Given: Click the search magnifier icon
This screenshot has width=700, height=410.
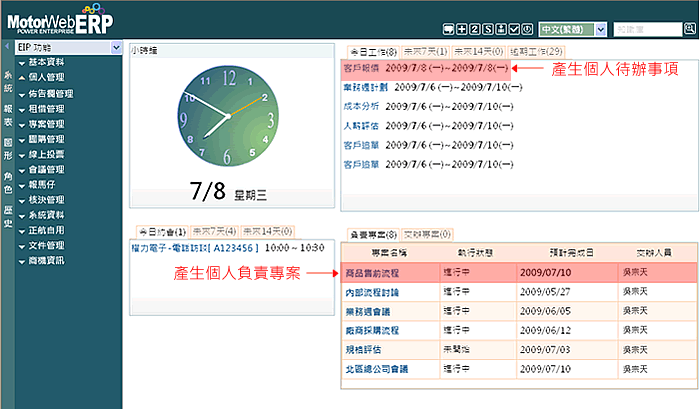Looking at the screenshot, I should (x=687, y=30).
